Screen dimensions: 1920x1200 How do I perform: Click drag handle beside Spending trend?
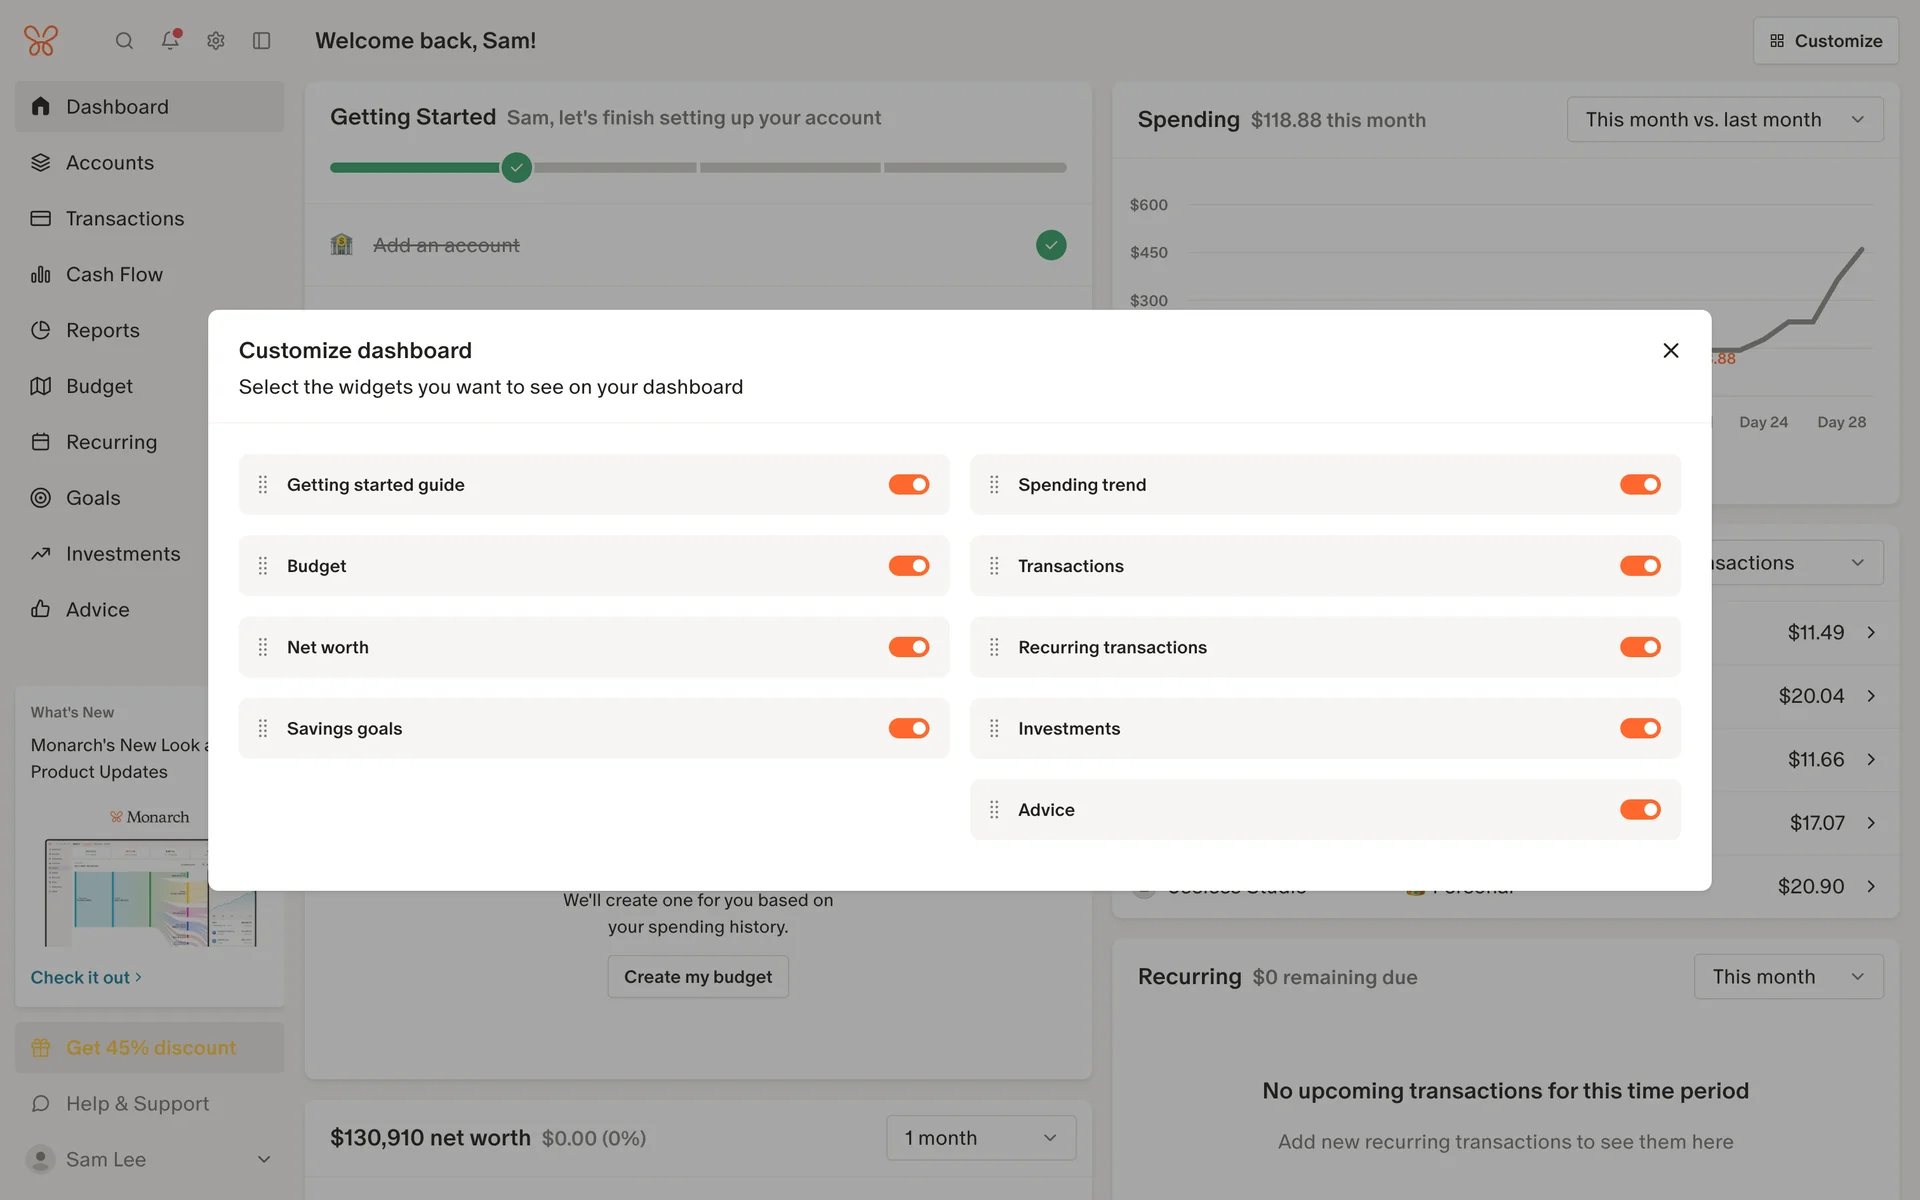coord(994,485)
